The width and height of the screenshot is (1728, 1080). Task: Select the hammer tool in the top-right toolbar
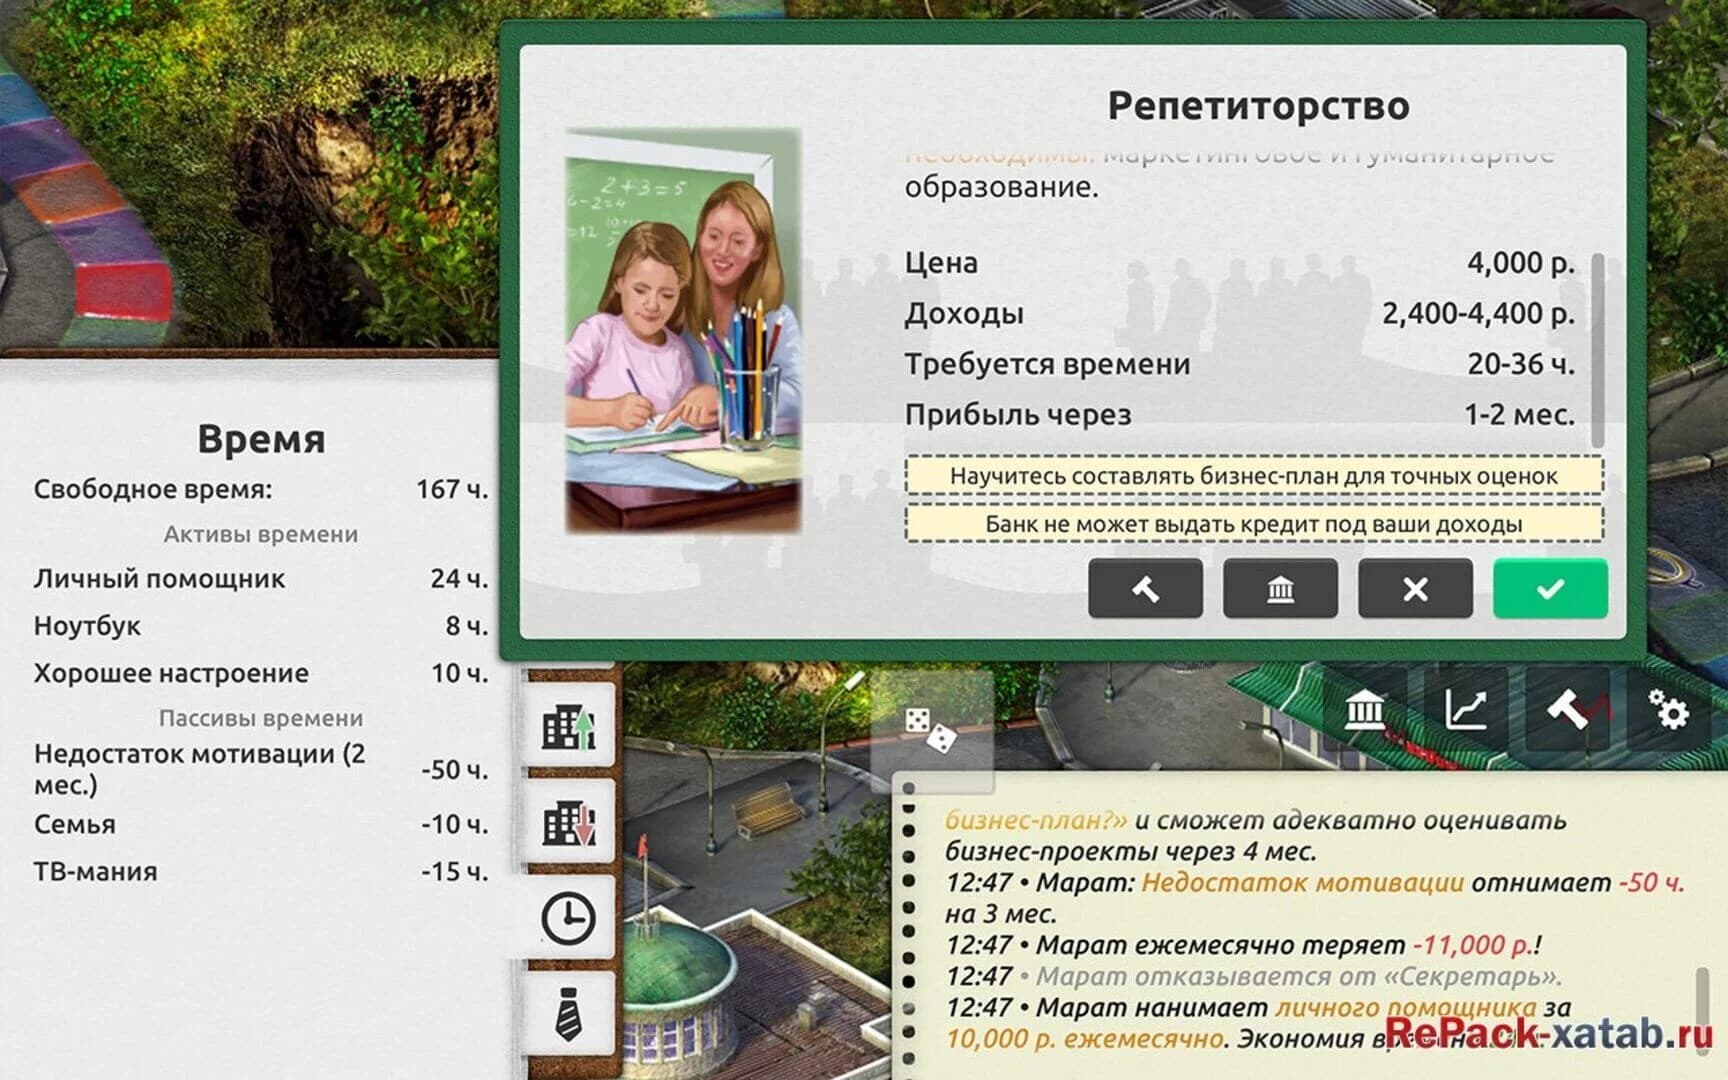pos(1565,711)
